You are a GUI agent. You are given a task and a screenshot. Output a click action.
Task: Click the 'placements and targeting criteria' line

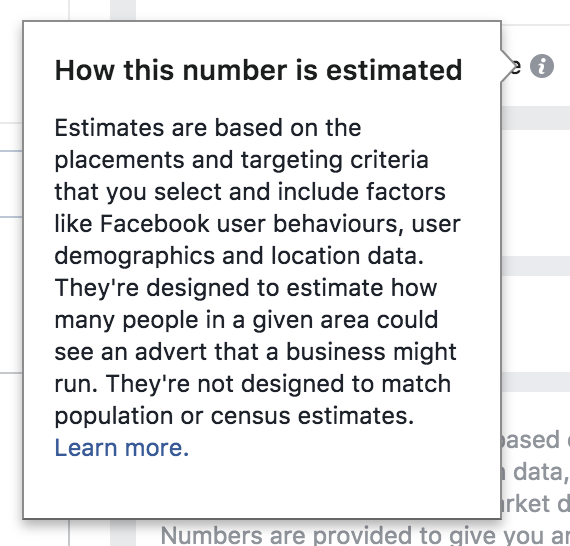coord(241,160)
